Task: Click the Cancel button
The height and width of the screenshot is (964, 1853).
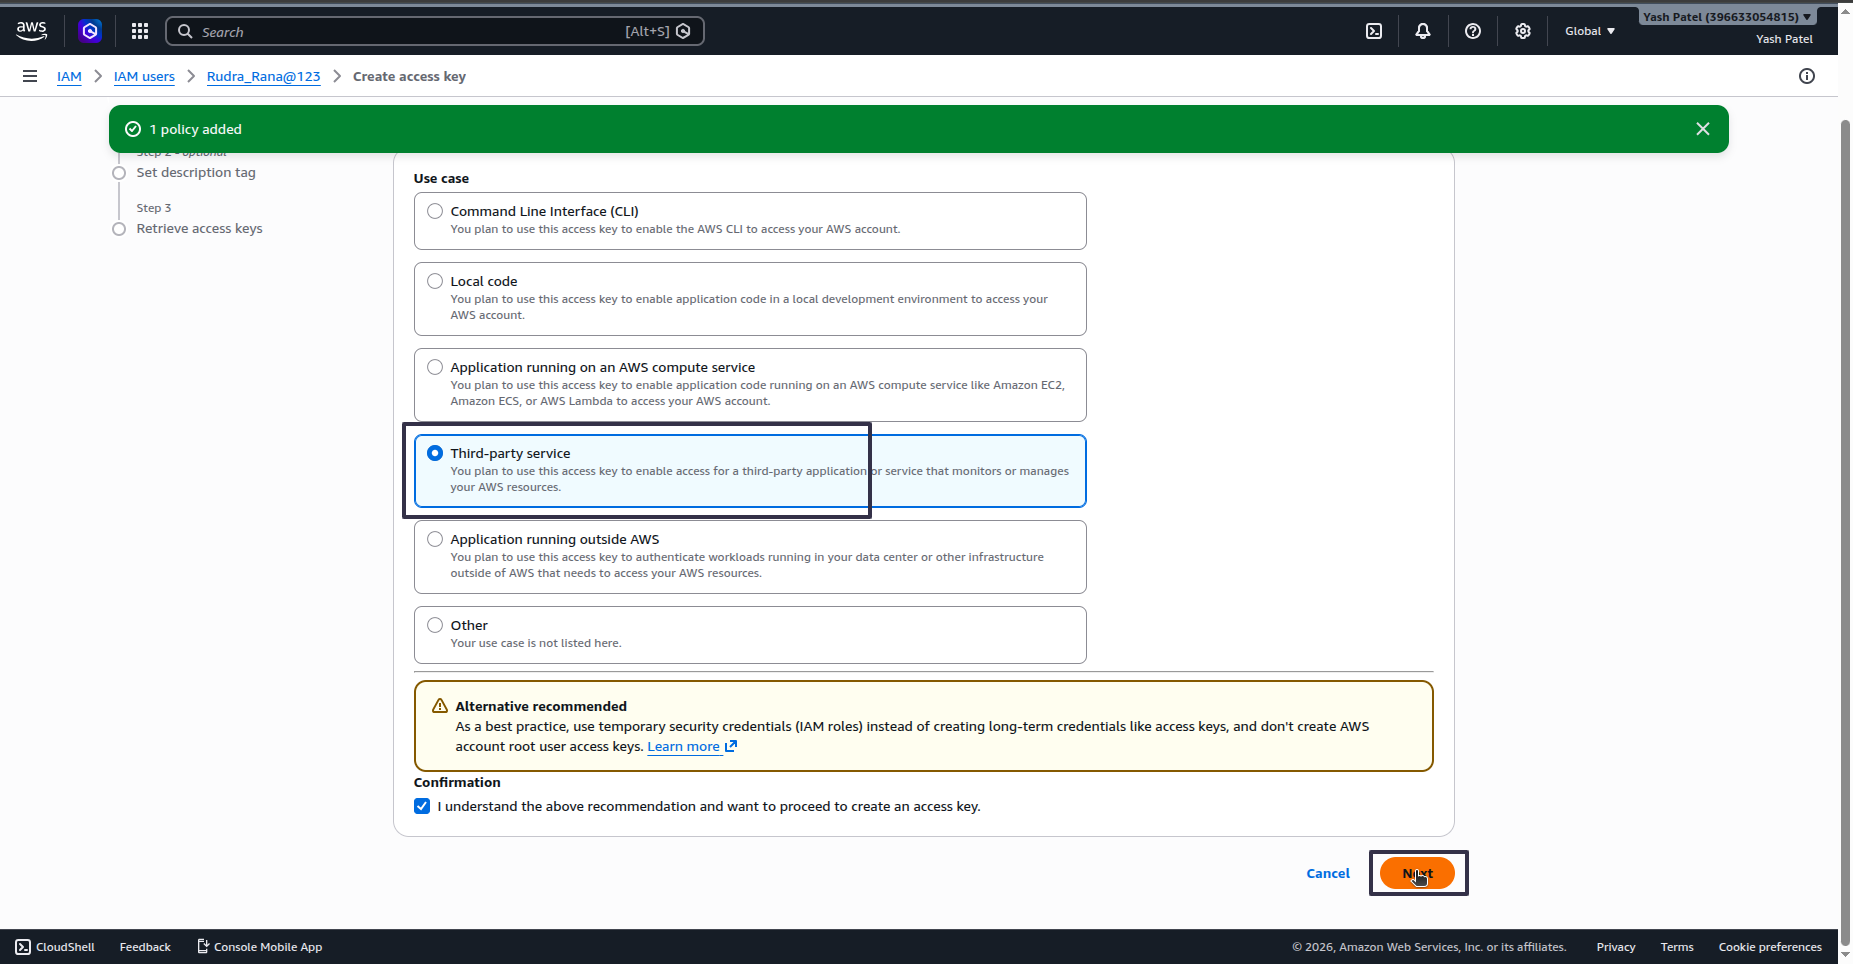Action: (1328, 873)
